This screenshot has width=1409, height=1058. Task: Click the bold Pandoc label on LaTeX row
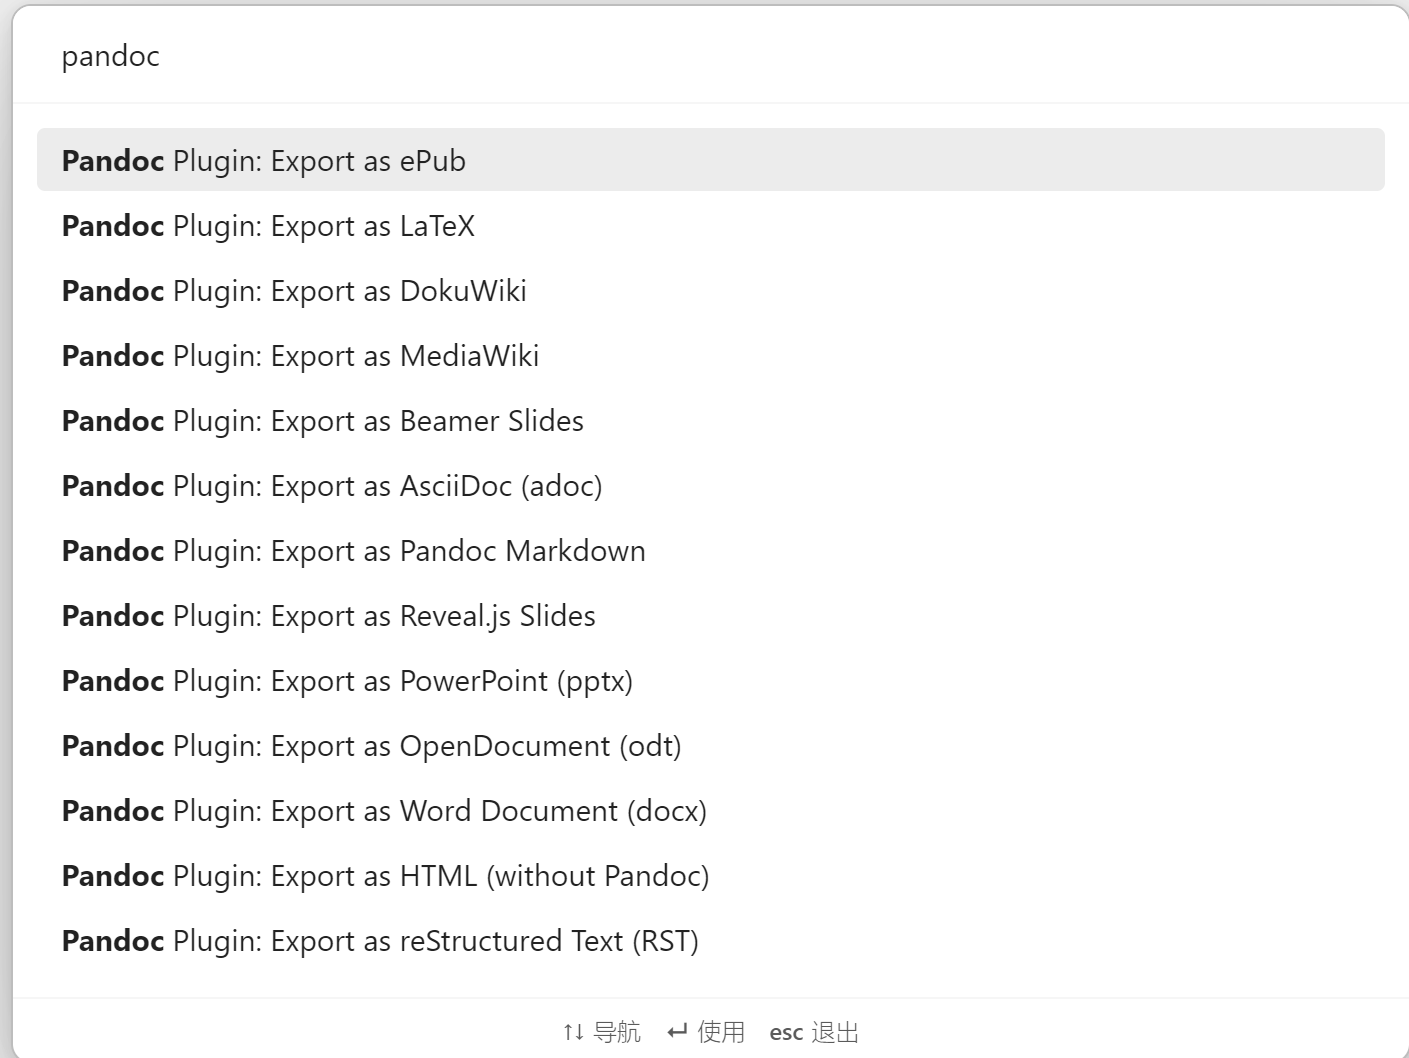[x=112, y=225]
